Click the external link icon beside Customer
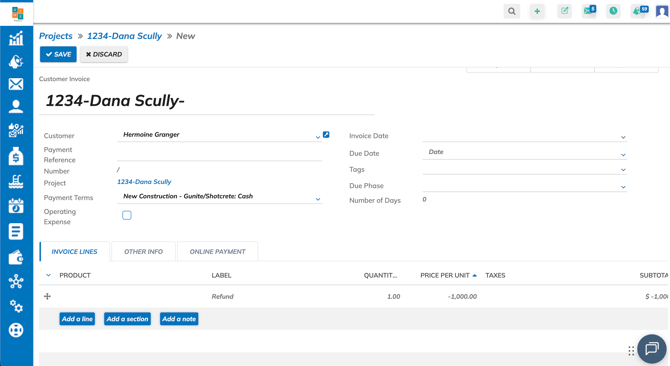 click(x=326, y=135)
